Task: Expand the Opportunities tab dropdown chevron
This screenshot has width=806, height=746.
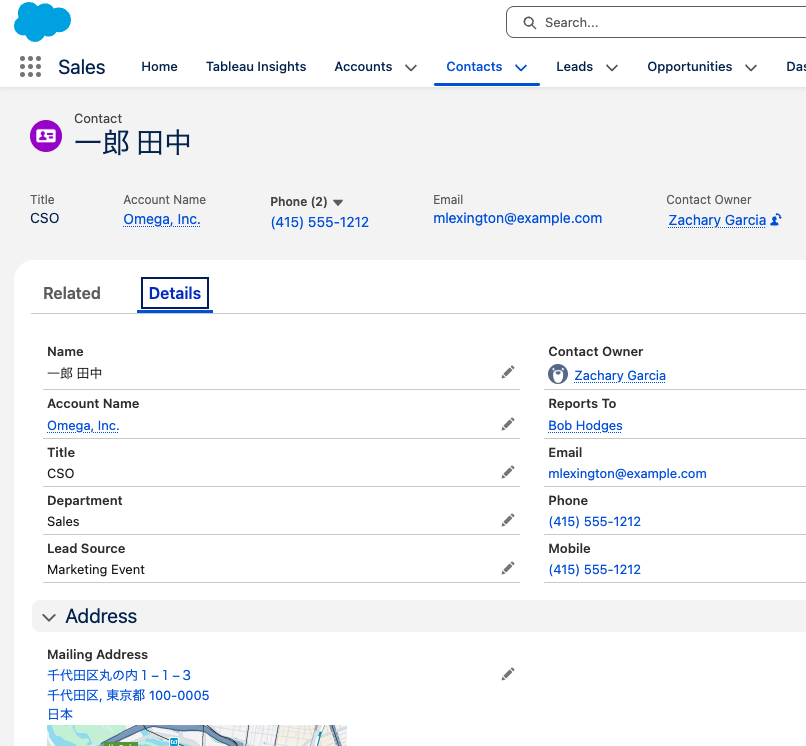Action: pyautogui.click(x=751, y=67)
